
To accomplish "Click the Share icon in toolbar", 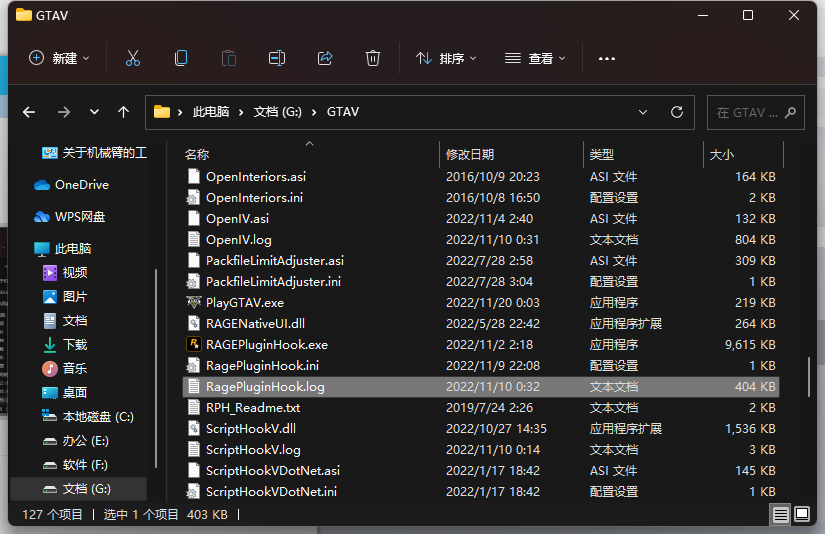I will [325, 58].
